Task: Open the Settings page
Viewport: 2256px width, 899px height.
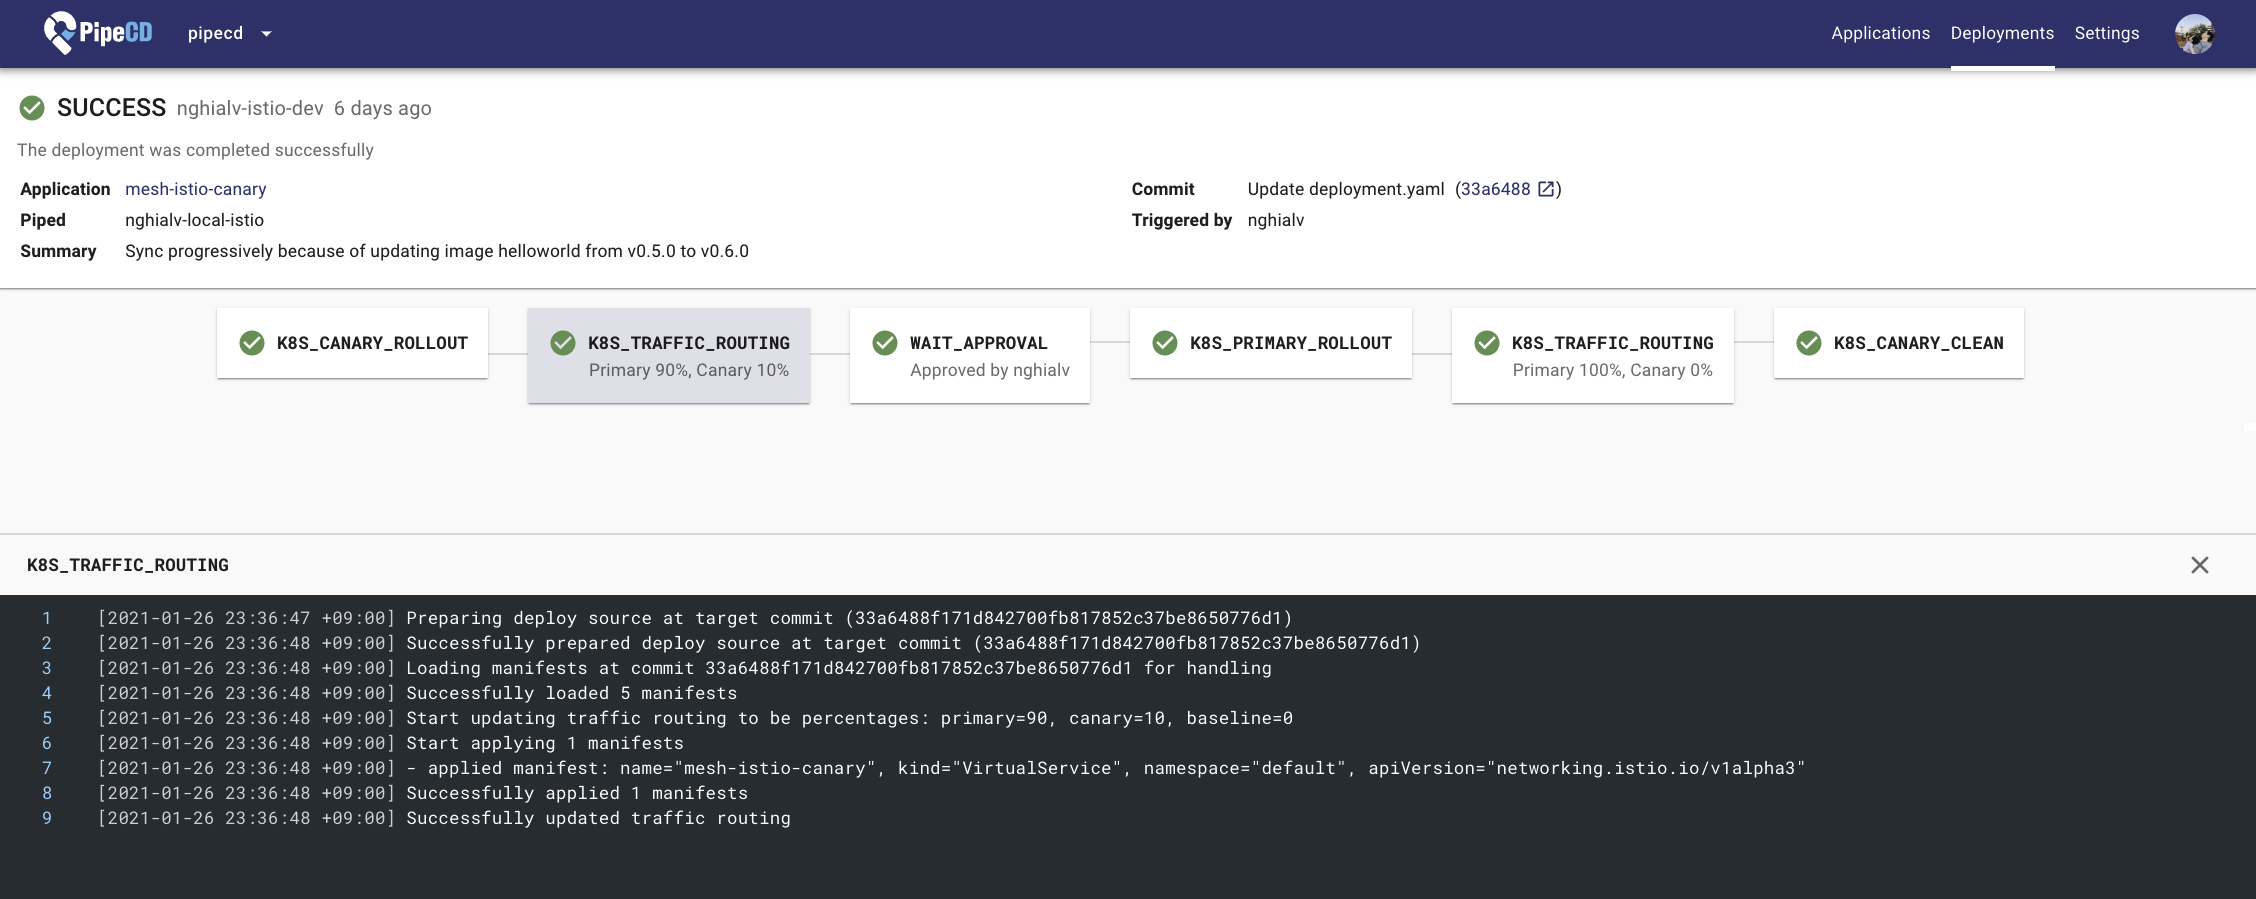Action: point(2106,33)
